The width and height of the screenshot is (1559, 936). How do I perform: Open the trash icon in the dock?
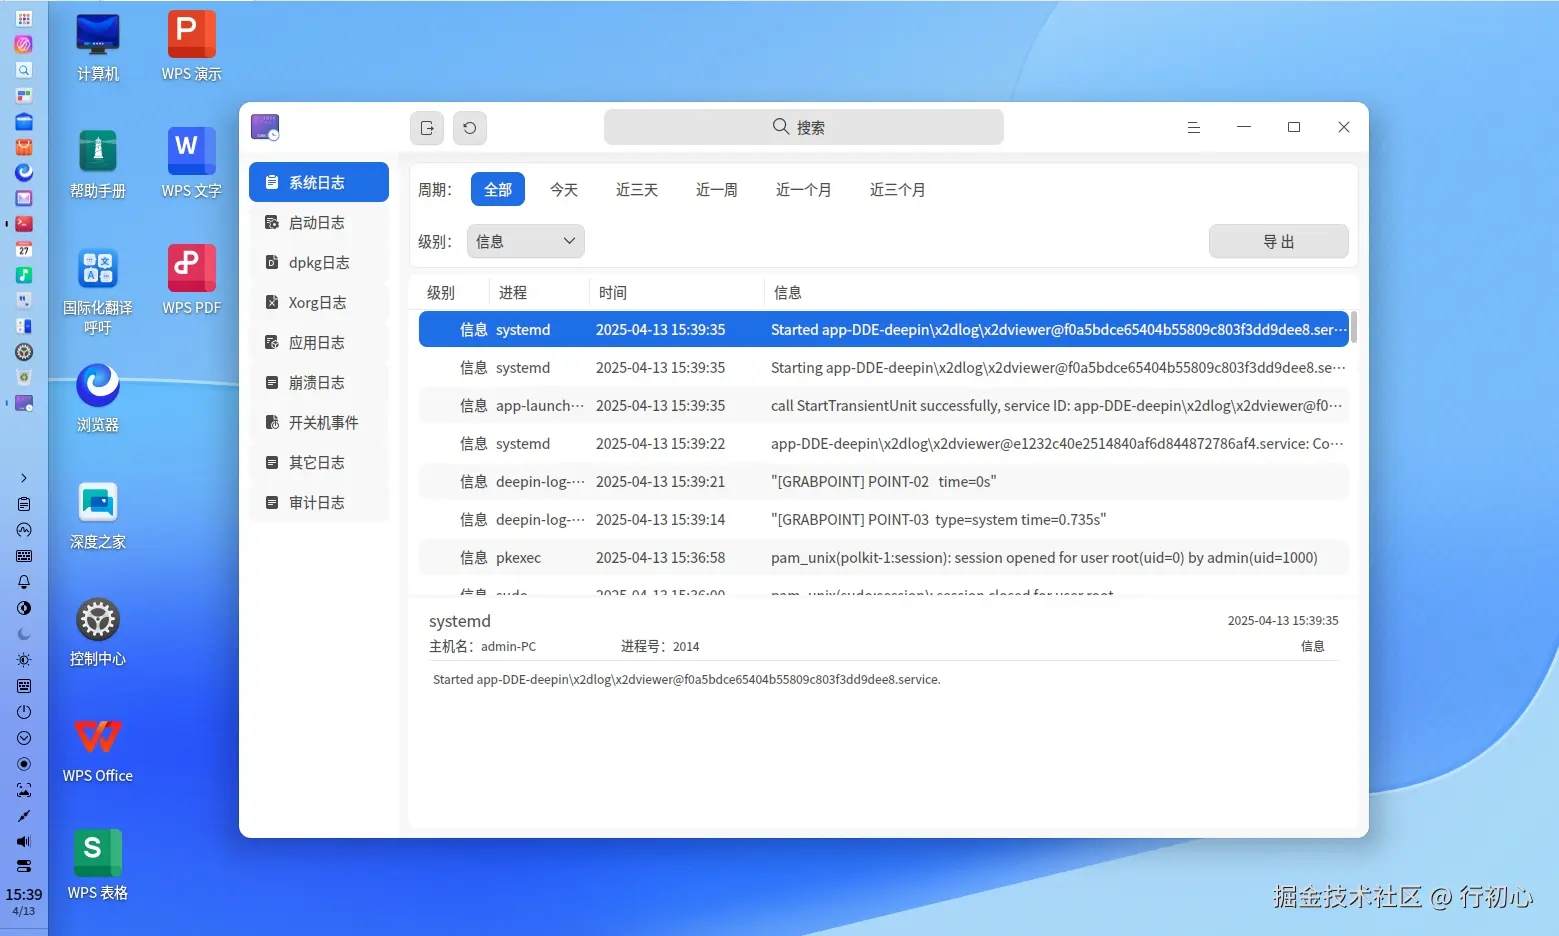coord(24,377)
